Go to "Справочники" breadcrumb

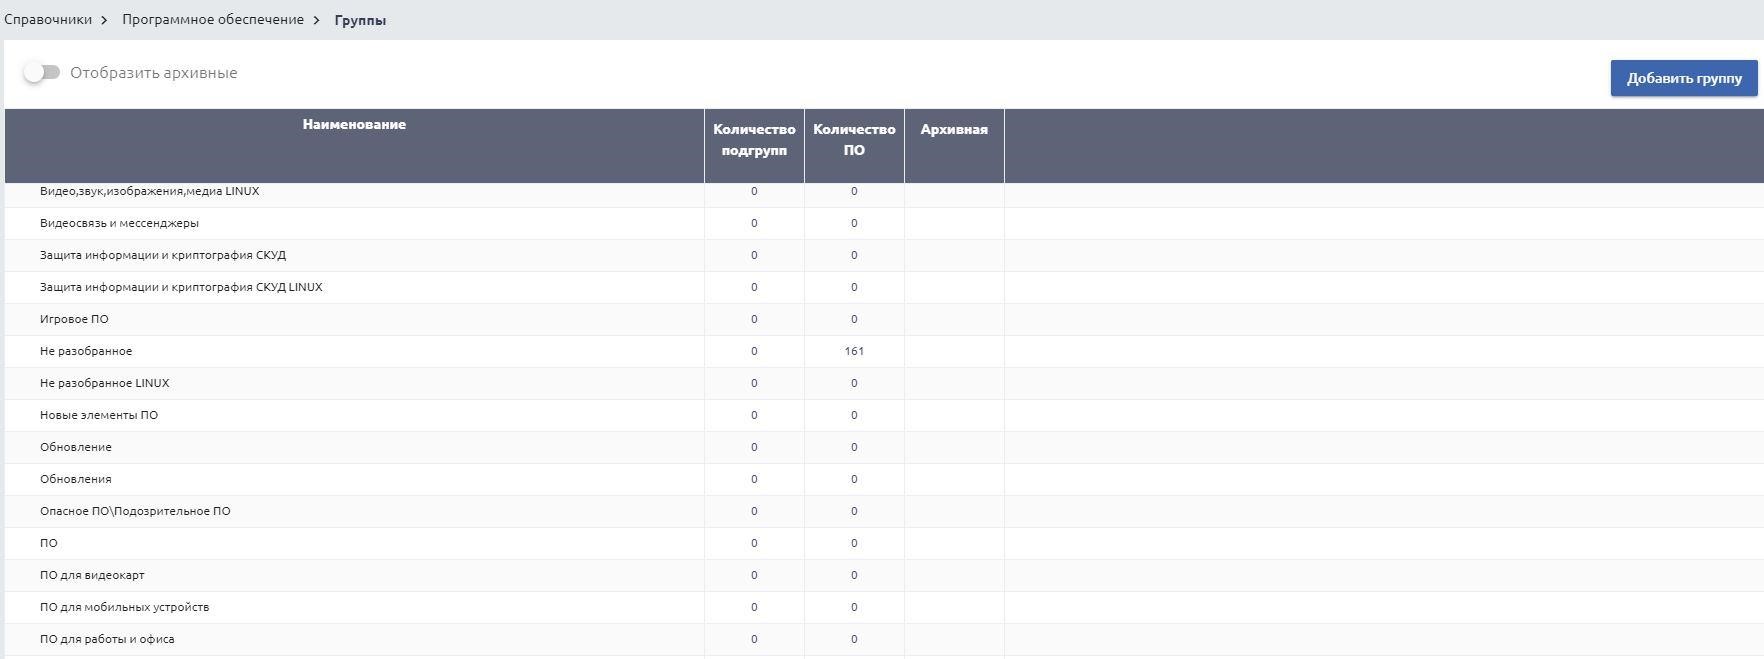coord(48,19)
